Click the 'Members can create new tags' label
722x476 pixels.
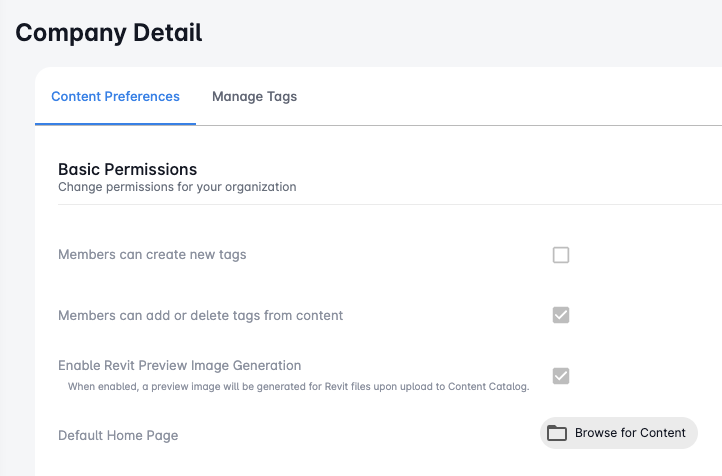click(152, 255)
